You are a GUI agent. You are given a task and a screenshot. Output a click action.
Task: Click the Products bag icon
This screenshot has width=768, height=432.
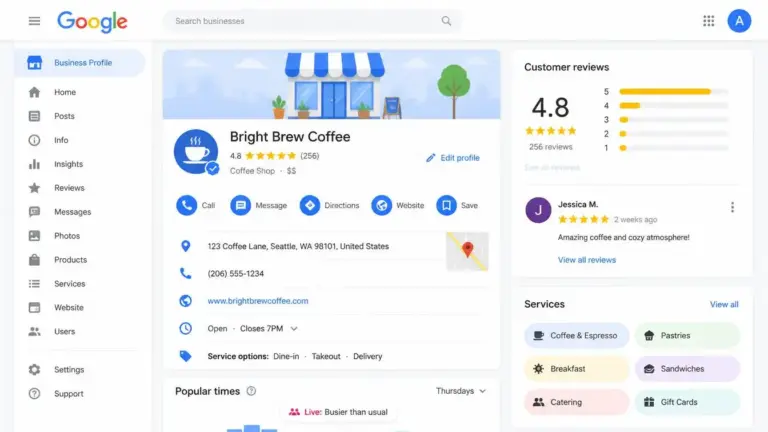[x=34, y=260]
